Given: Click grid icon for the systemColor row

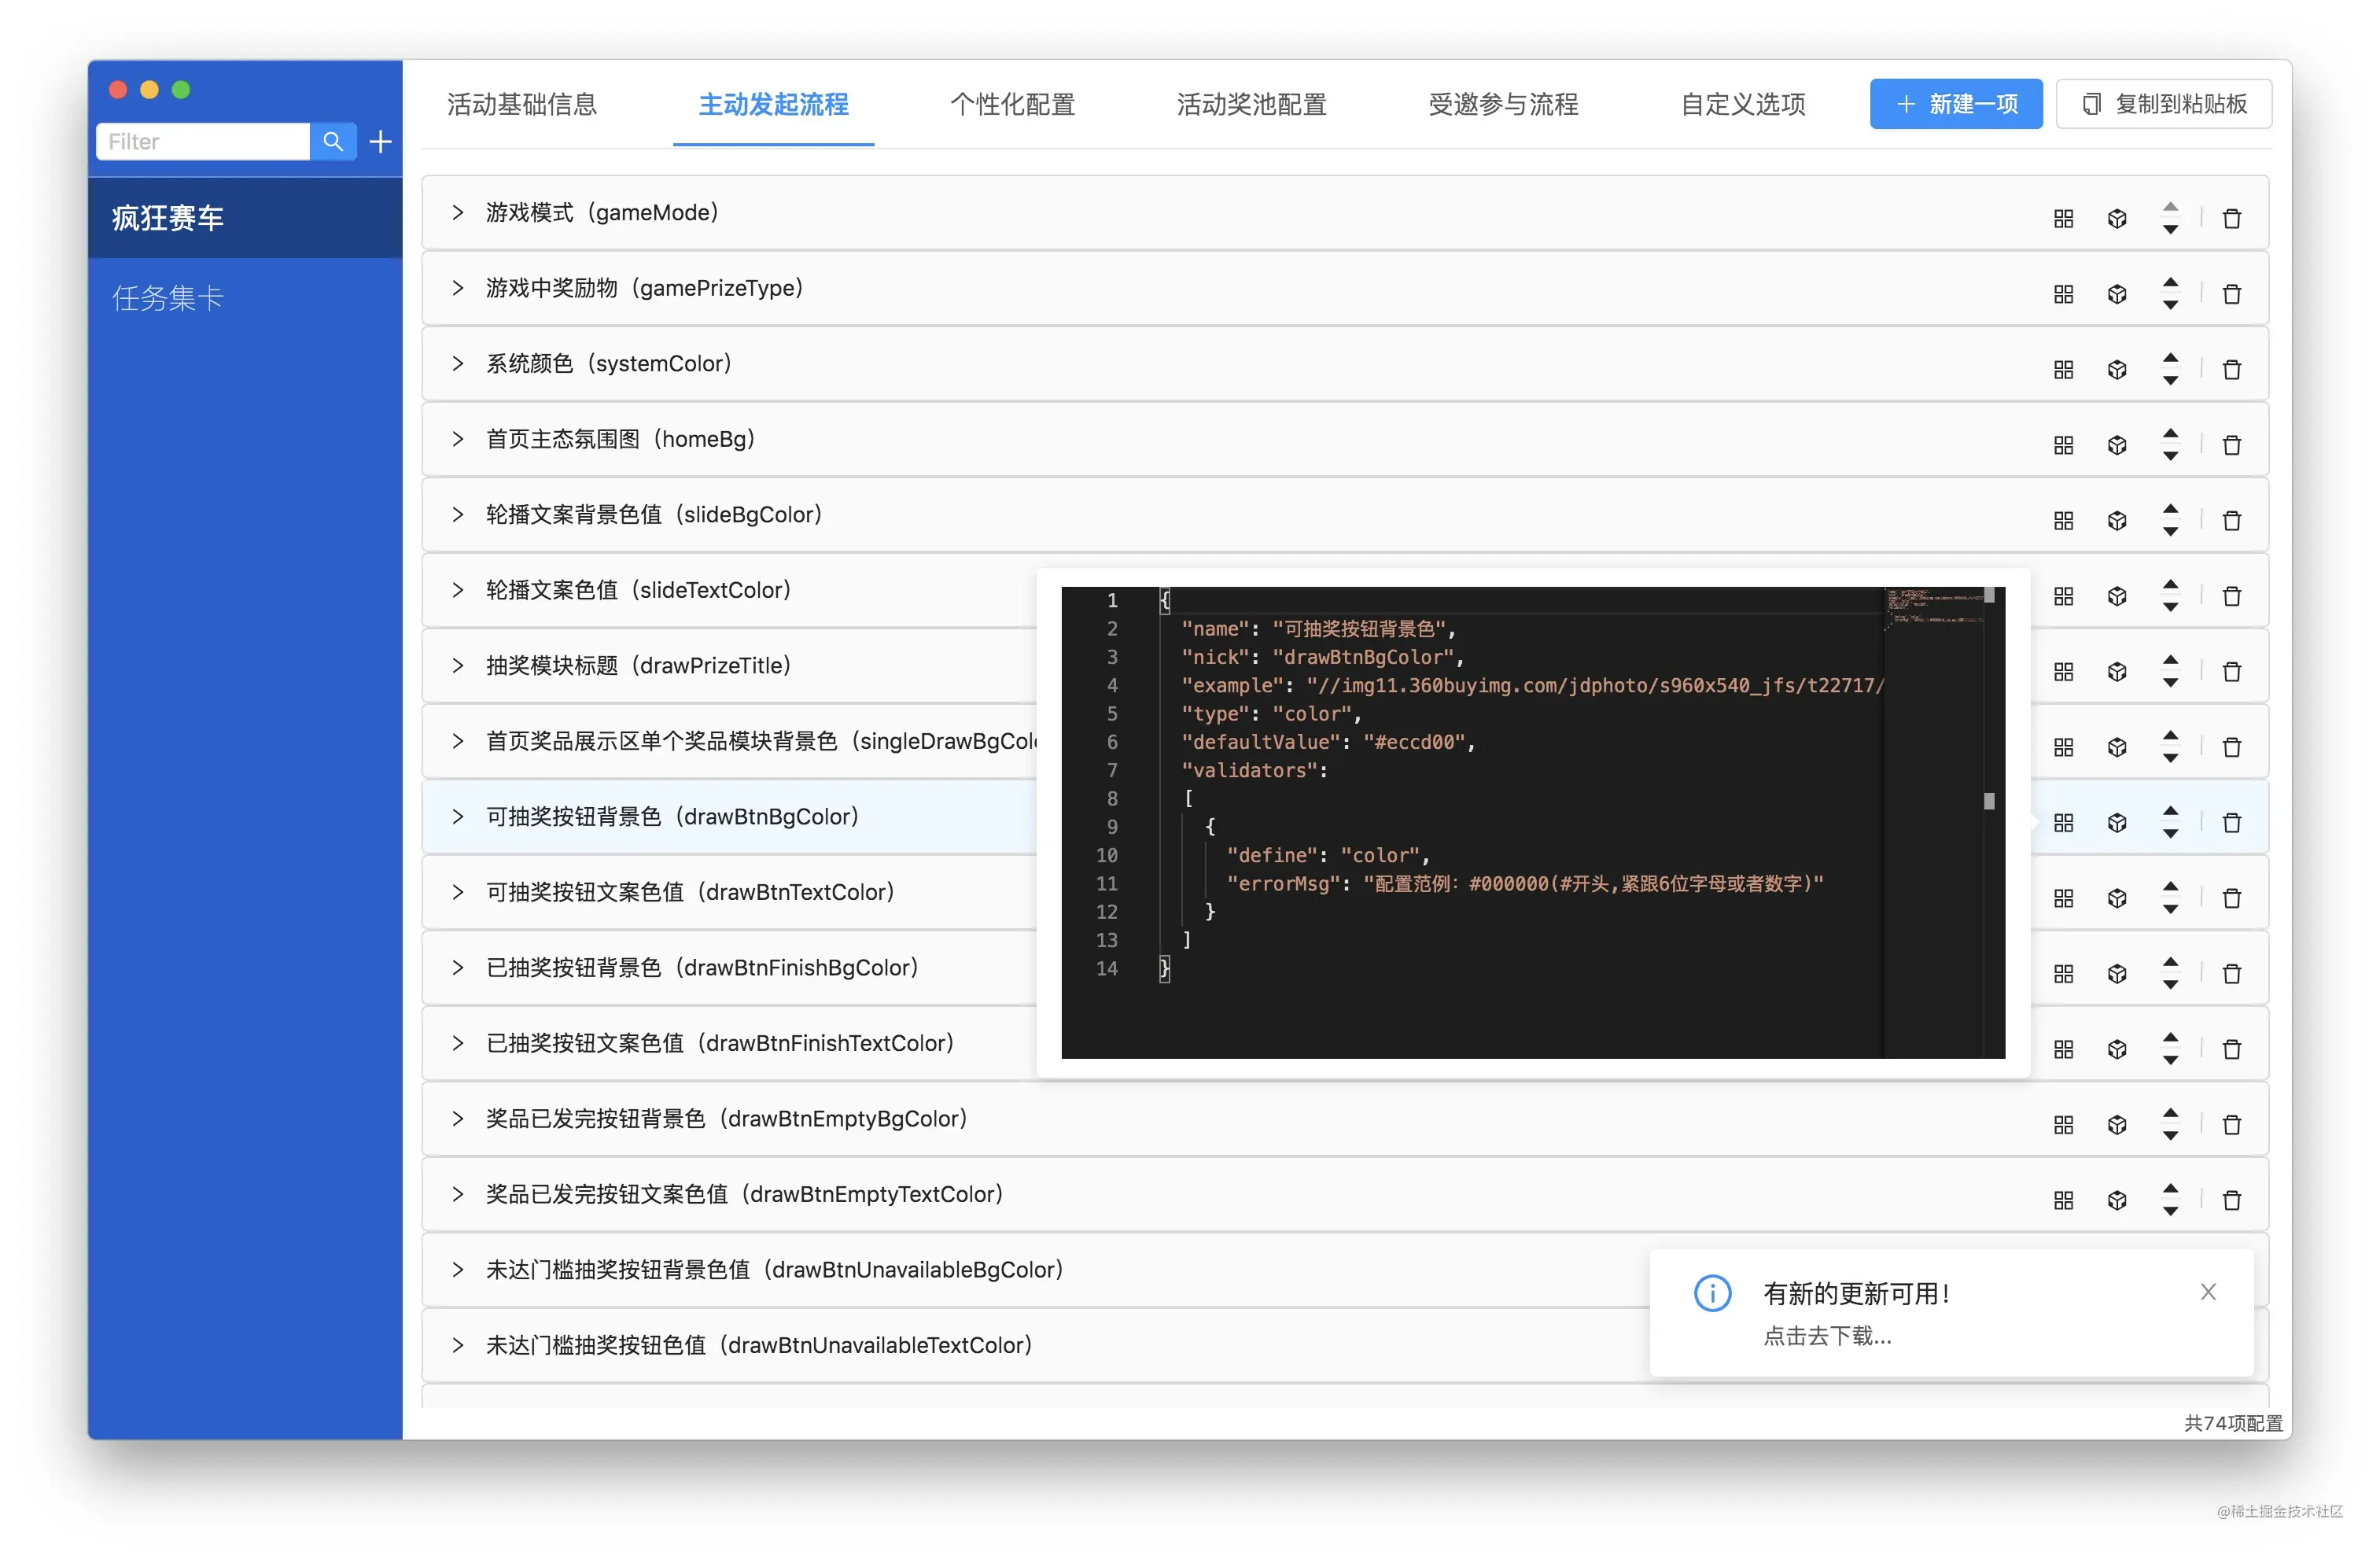Looking at the screenshot, I should (2063, 369).
